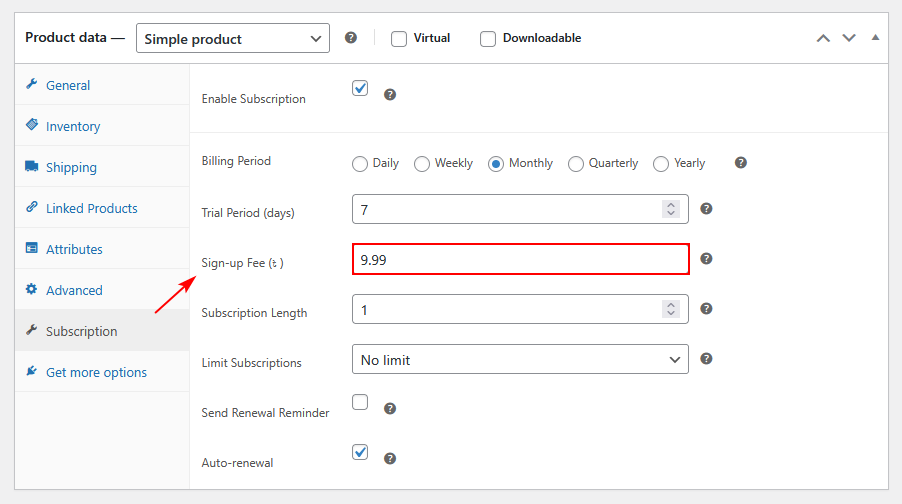
Task: Click the Billing Period label
Action: click(236, 161)
